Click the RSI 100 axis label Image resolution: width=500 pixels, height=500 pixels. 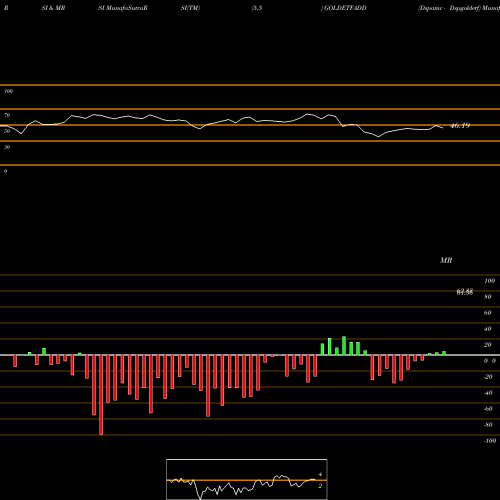click(8, 91)
